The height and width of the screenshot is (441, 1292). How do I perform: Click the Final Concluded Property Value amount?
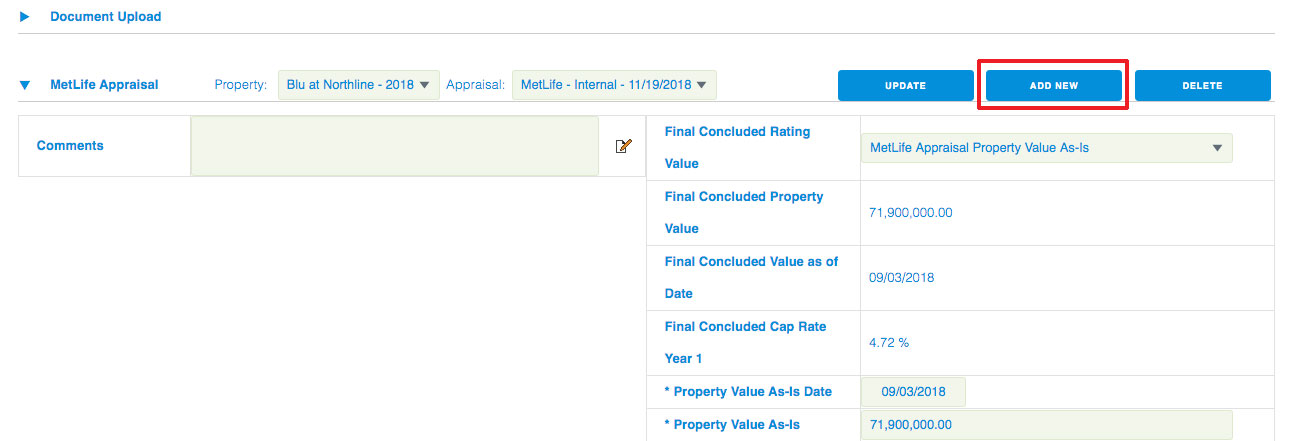(911, 213)
